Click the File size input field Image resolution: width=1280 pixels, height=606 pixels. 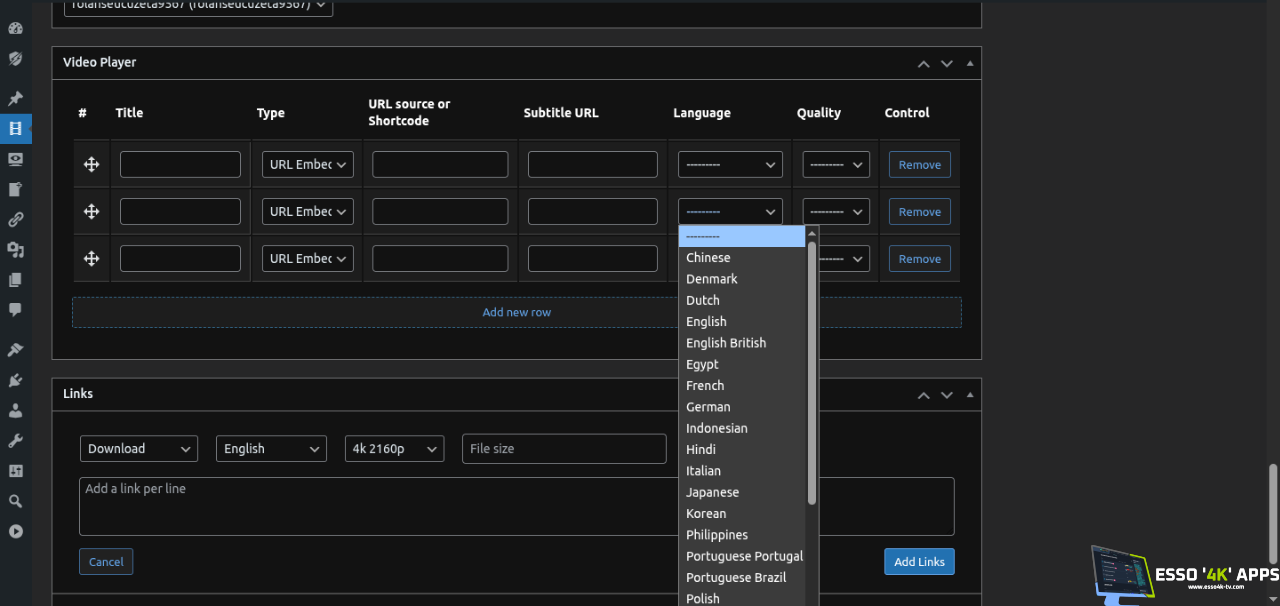tap(564, 449)
